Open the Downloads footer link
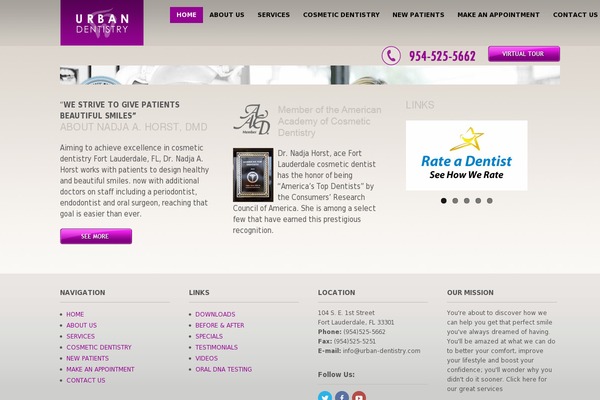Screen dimensions: 600x400 point(215,314)
